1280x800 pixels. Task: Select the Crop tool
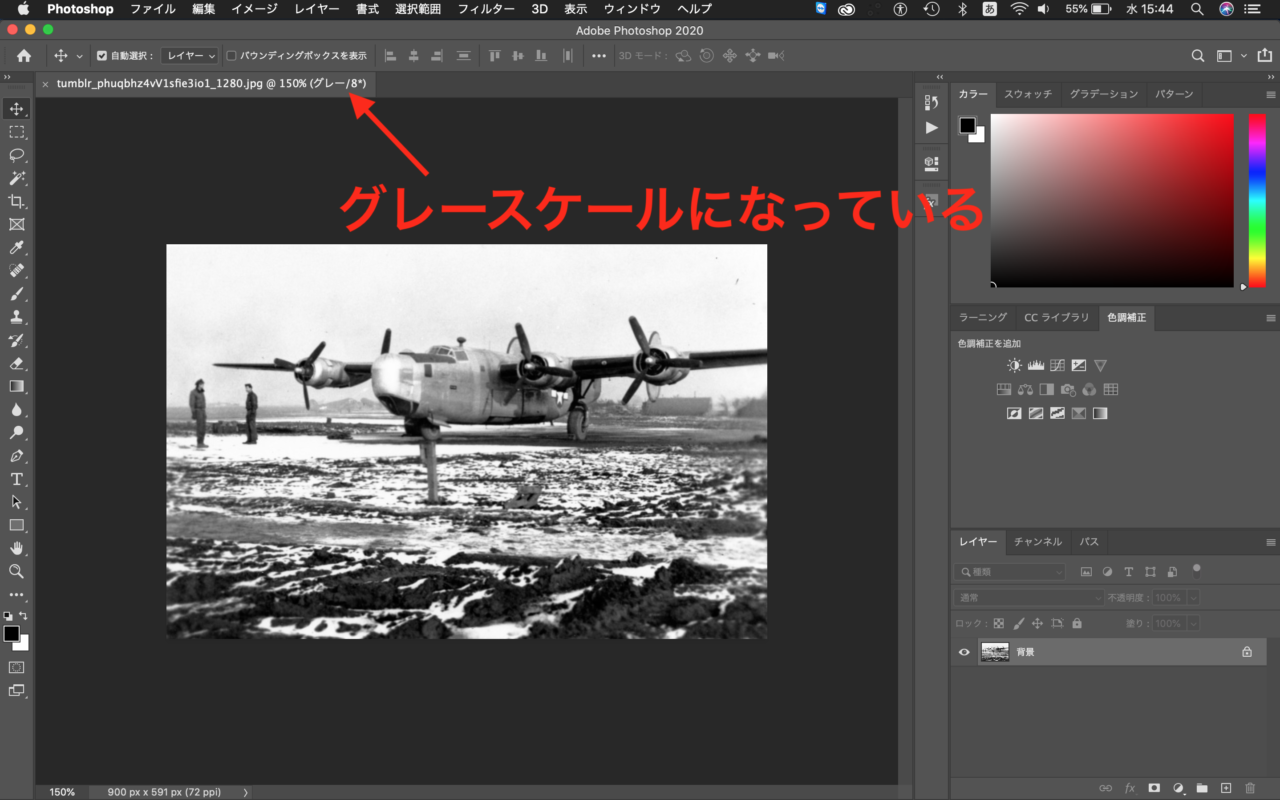click(x=17, y=201)
